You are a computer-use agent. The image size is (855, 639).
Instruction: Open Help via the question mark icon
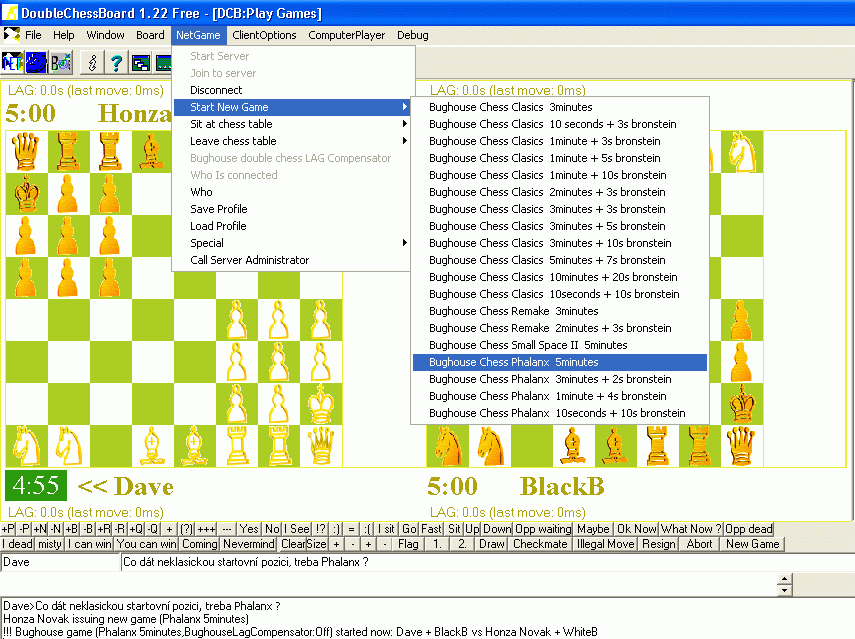117,62
